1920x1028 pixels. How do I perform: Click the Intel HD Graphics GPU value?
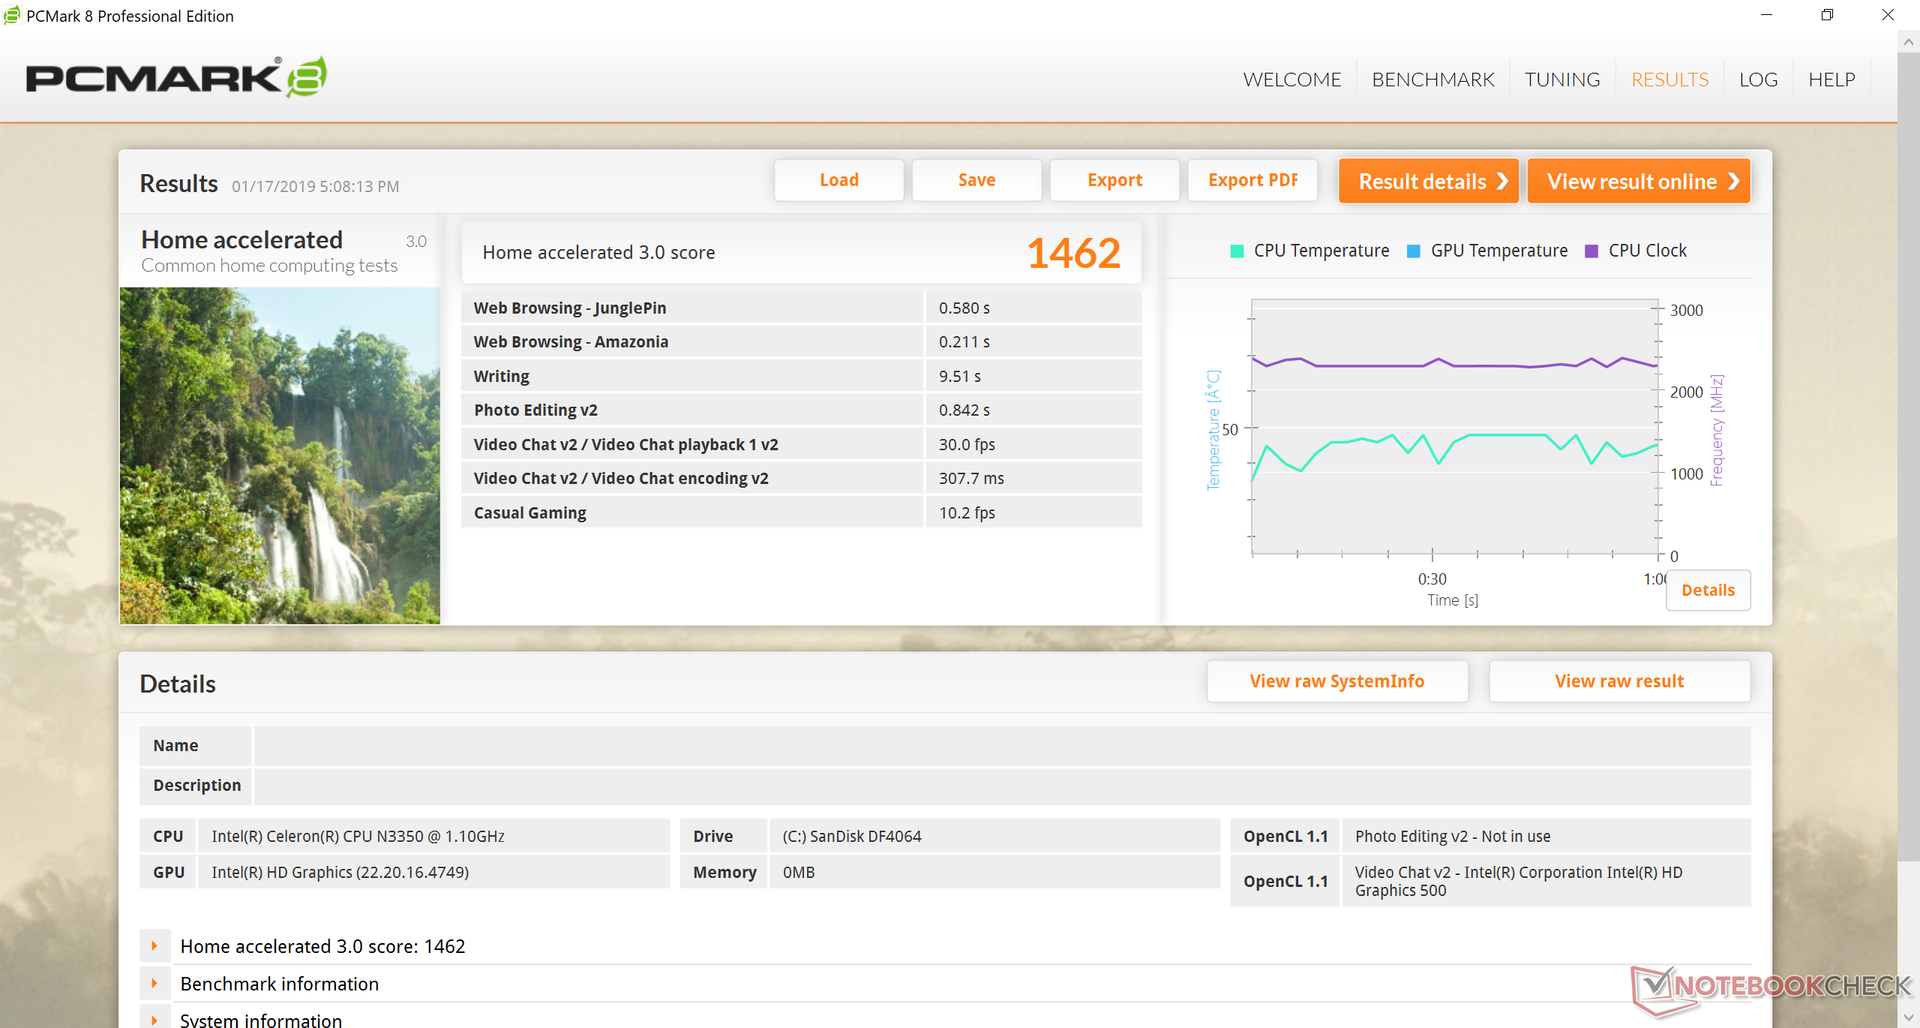point(340,872)
